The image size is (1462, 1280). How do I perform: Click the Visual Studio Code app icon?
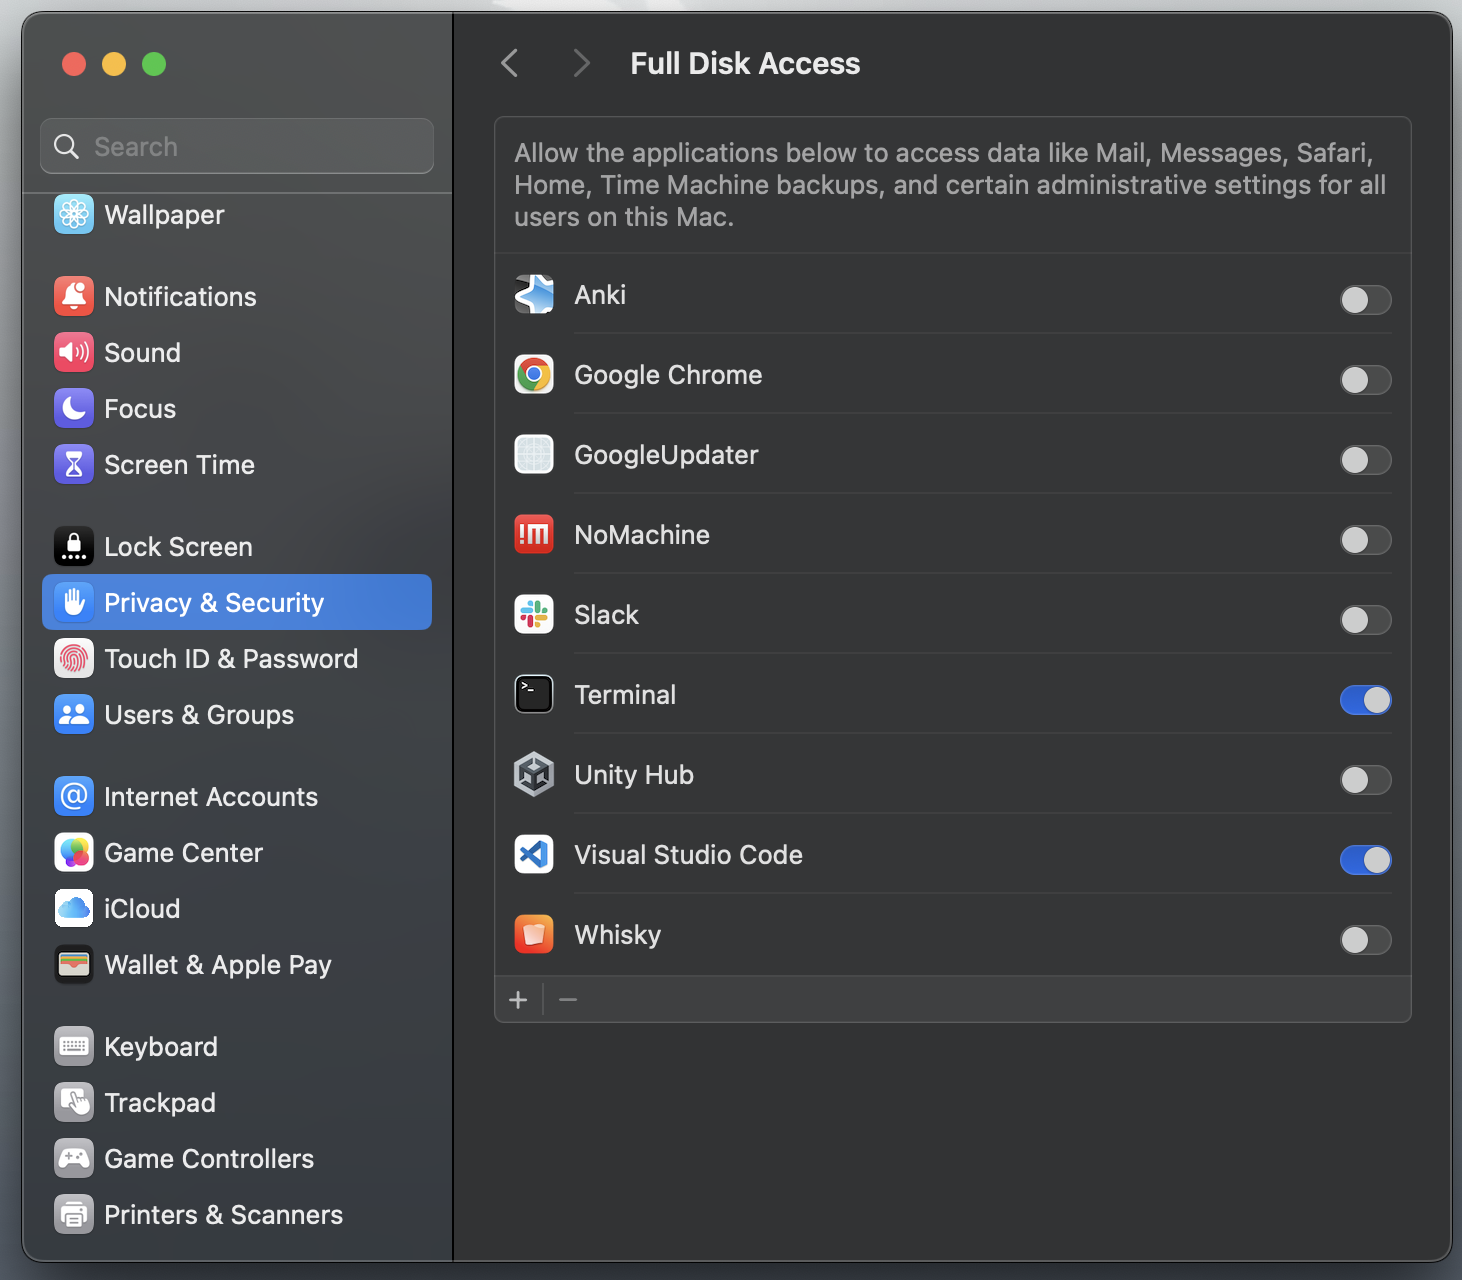tap(534, 854)
